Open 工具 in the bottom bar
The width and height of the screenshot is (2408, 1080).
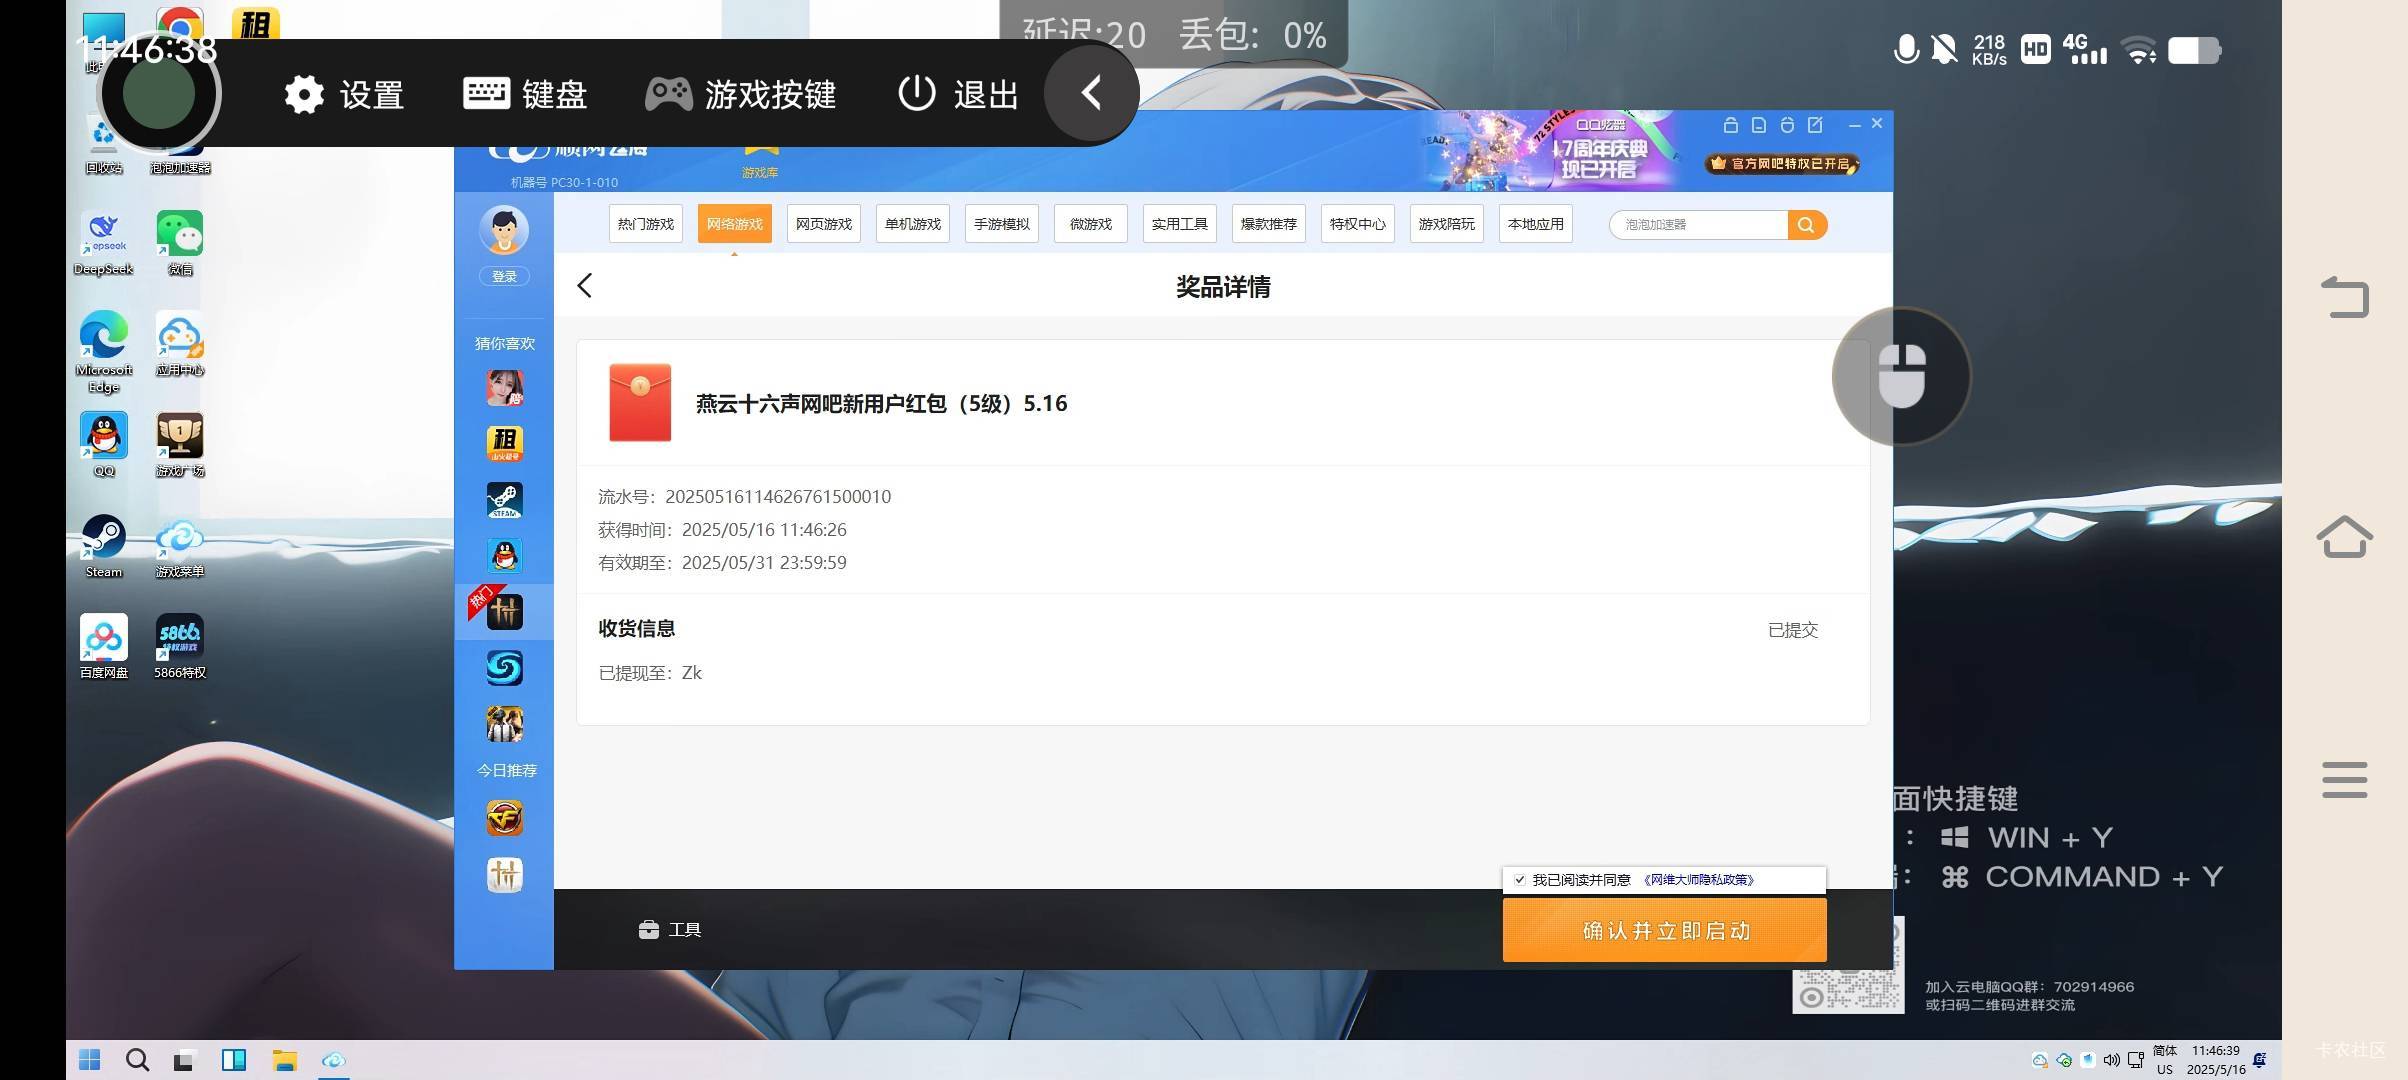(670, 930)
